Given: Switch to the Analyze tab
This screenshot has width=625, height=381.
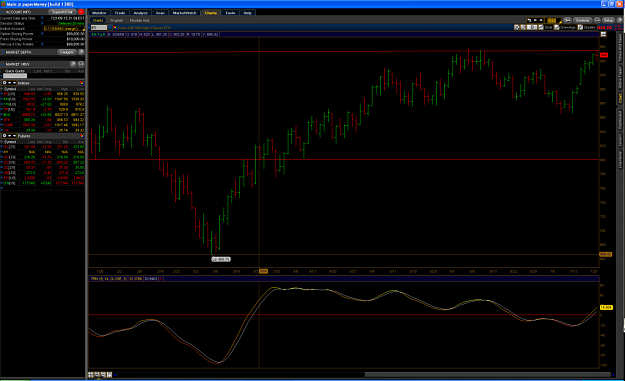Looking at the screenshot, I should [140, 13].
